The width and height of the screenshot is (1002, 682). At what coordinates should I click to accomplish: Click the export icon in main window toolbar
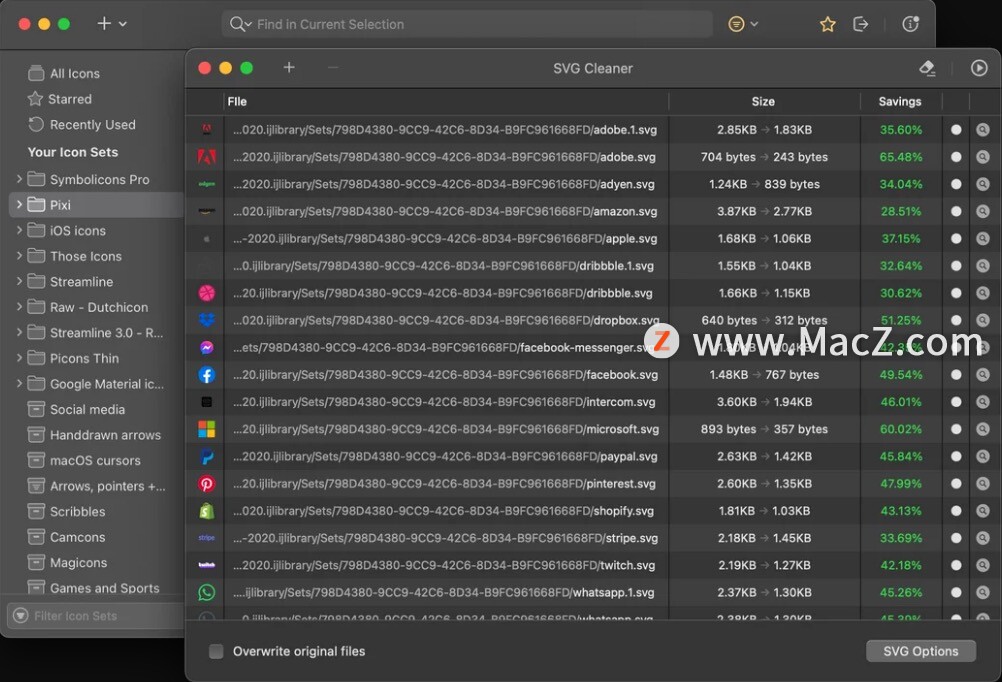[861, 24]
